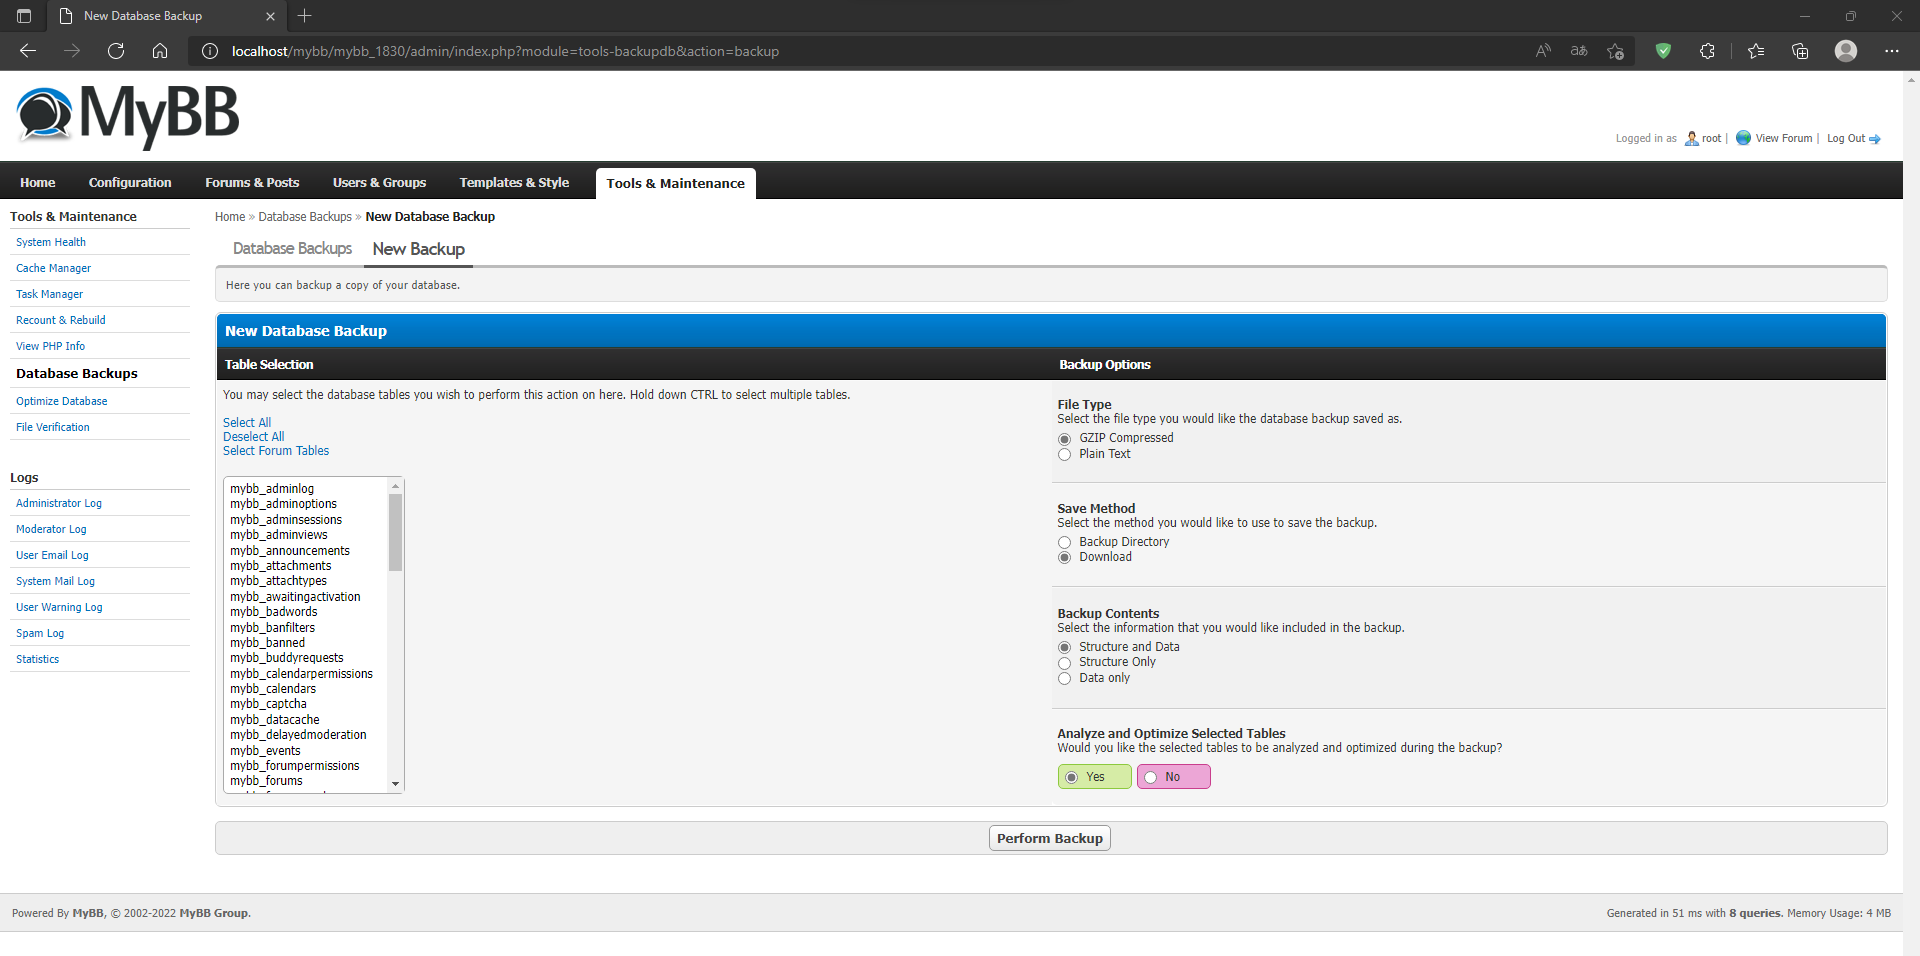Select Structure and Data backup contents
This screenshot has width=1920, height=956.
tap(1064, 648)
